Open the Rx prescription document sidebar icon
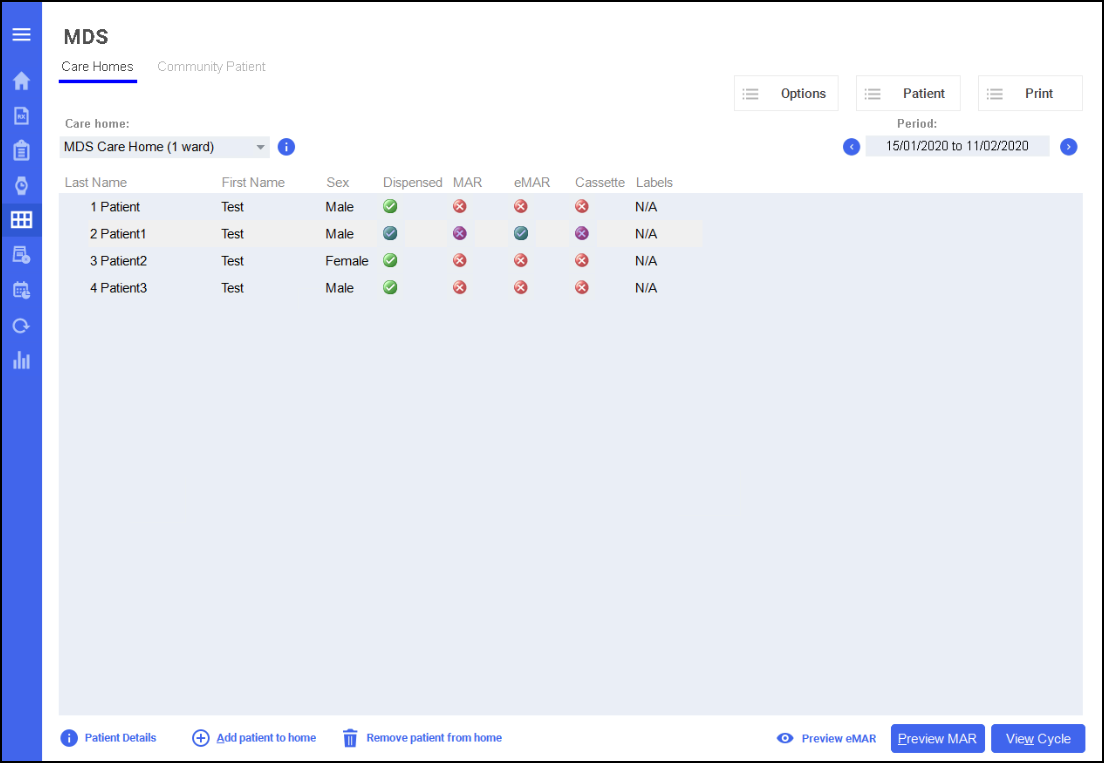Viewport: 1104px width, 763px height. click(21, 116)
